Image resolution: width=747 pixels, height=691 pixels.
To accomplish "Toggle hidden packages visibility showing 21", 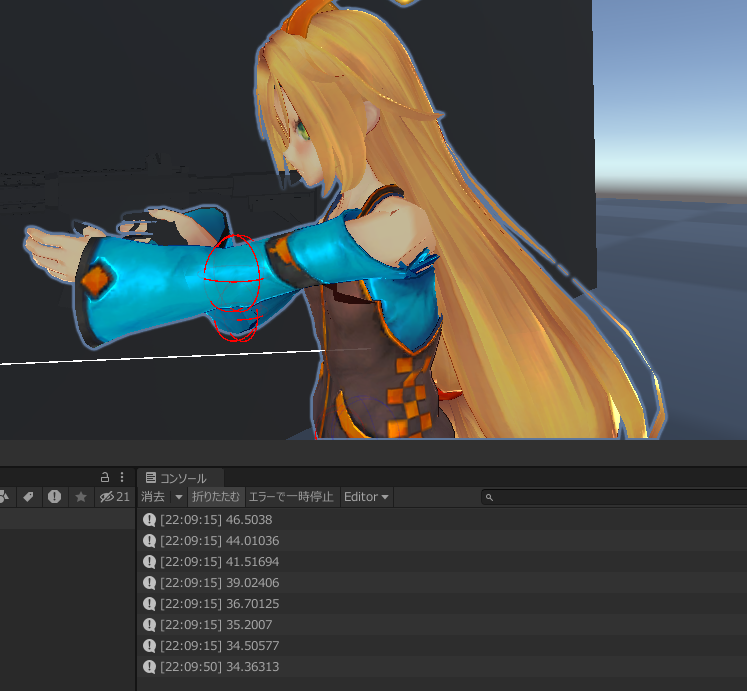I will click(x=114, y=497).
